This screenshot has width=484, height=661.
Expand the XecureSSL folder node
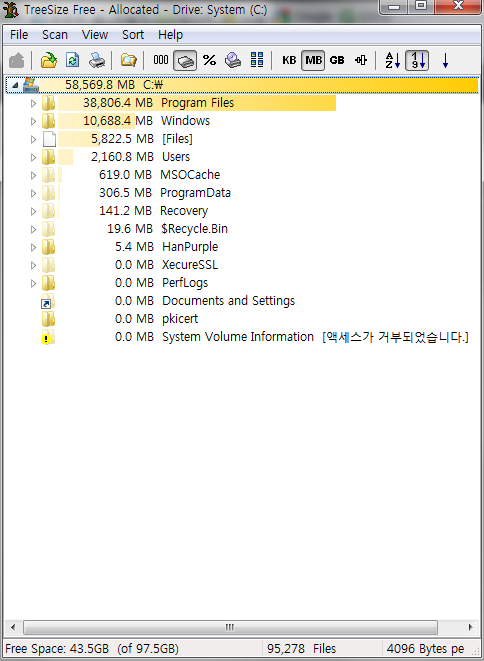tap(33, 266)
